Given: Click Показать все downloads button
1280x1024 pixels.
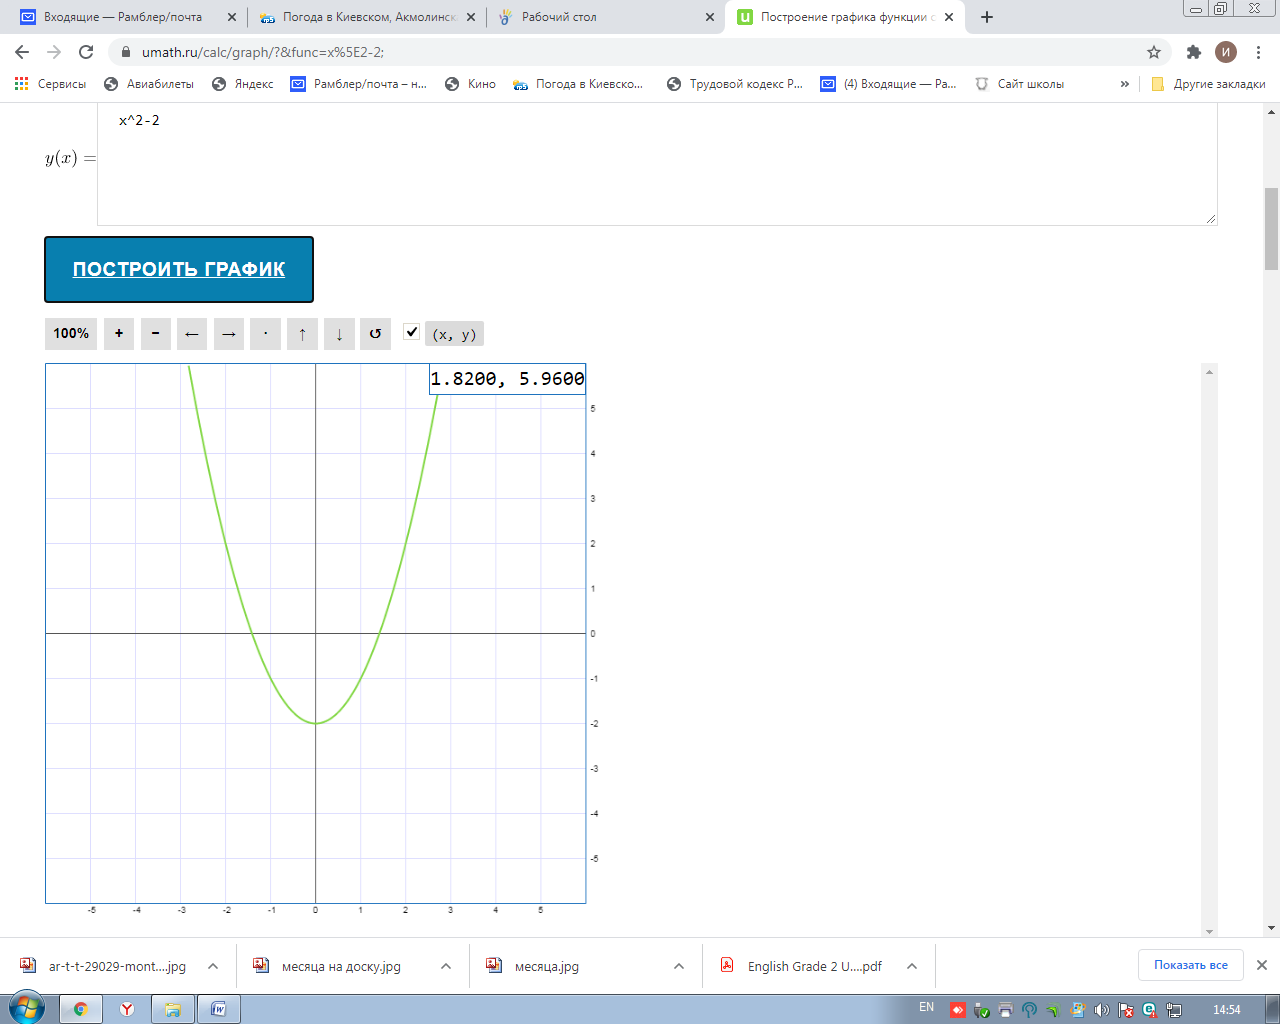Looking at the screenshot, I should tap(1191, 965).
